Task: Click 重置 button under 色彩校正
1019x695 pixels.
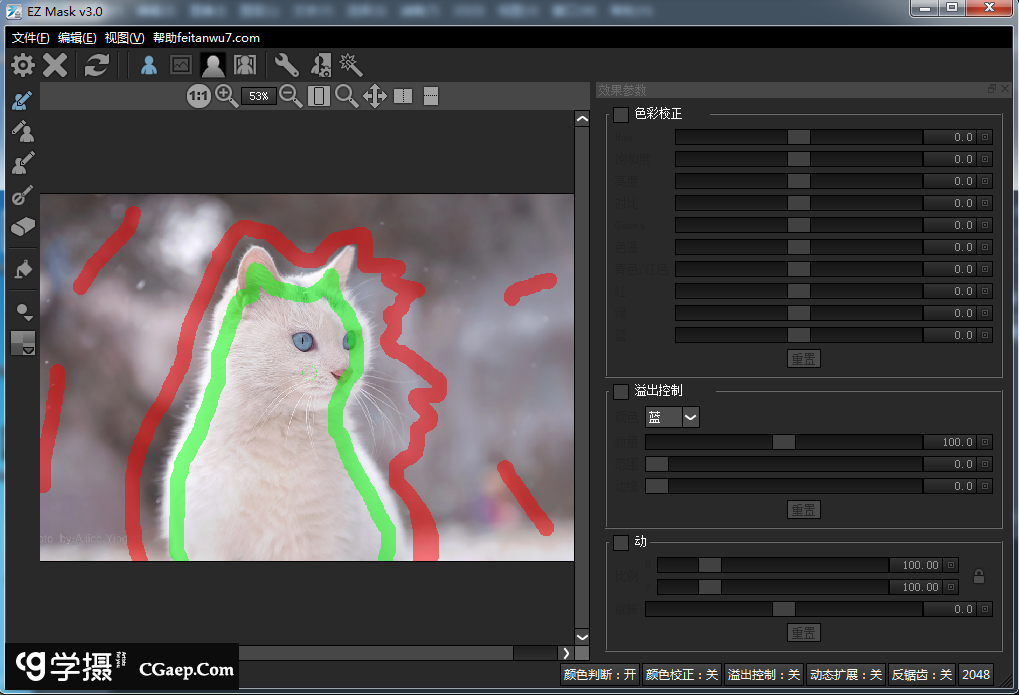Action: coord(804,358)
